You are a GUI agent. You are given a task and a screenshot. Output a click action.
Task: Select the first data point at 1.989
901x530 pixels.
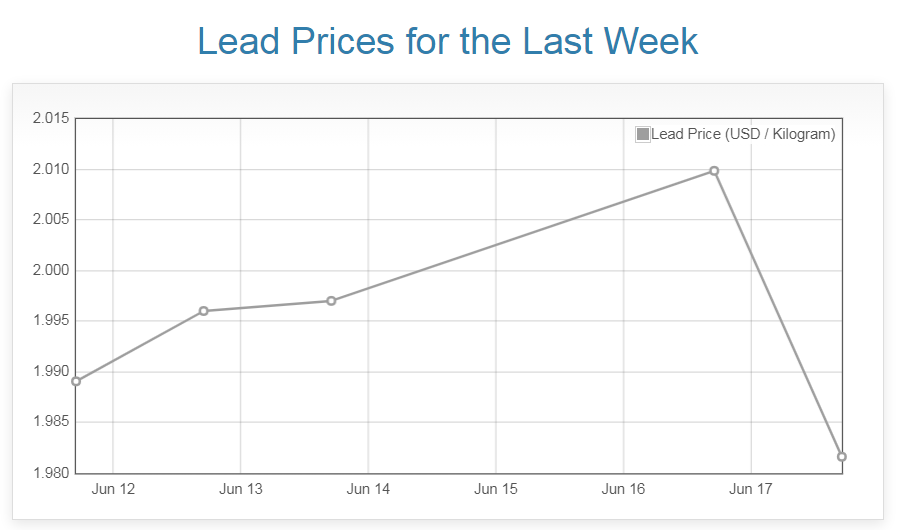76,381
